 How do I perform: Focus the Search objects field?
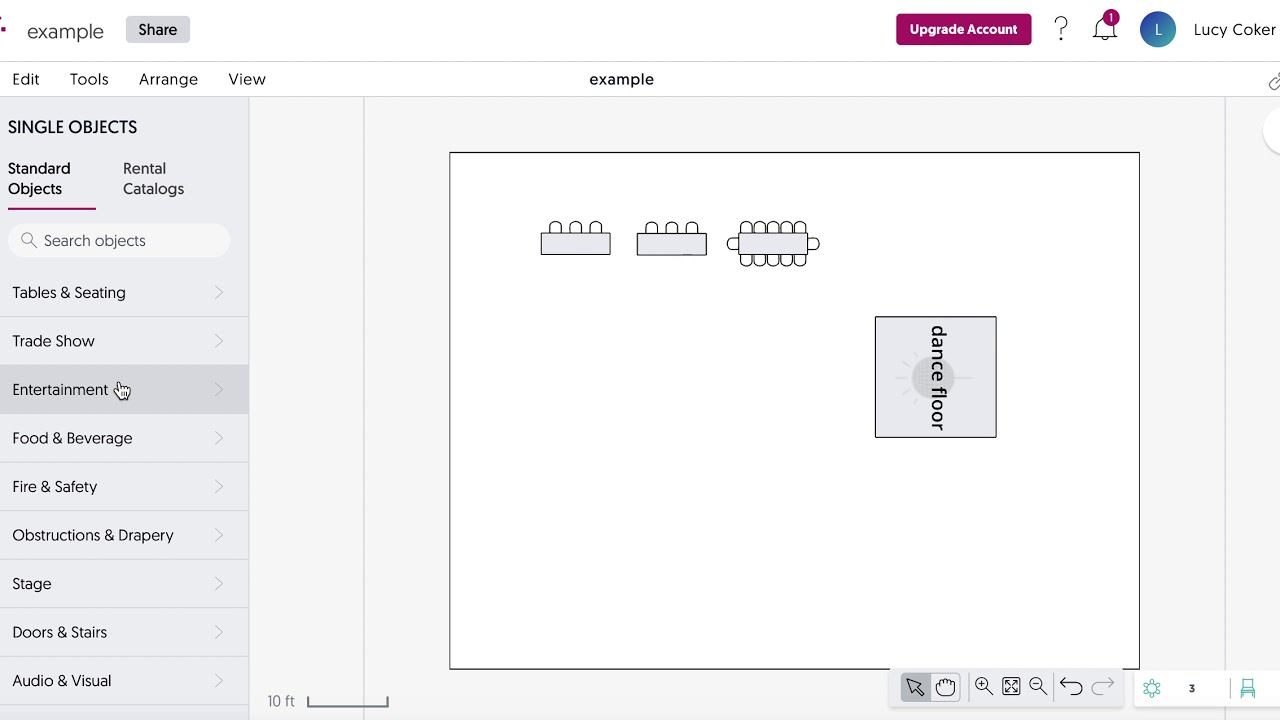(x=119, y=241)
